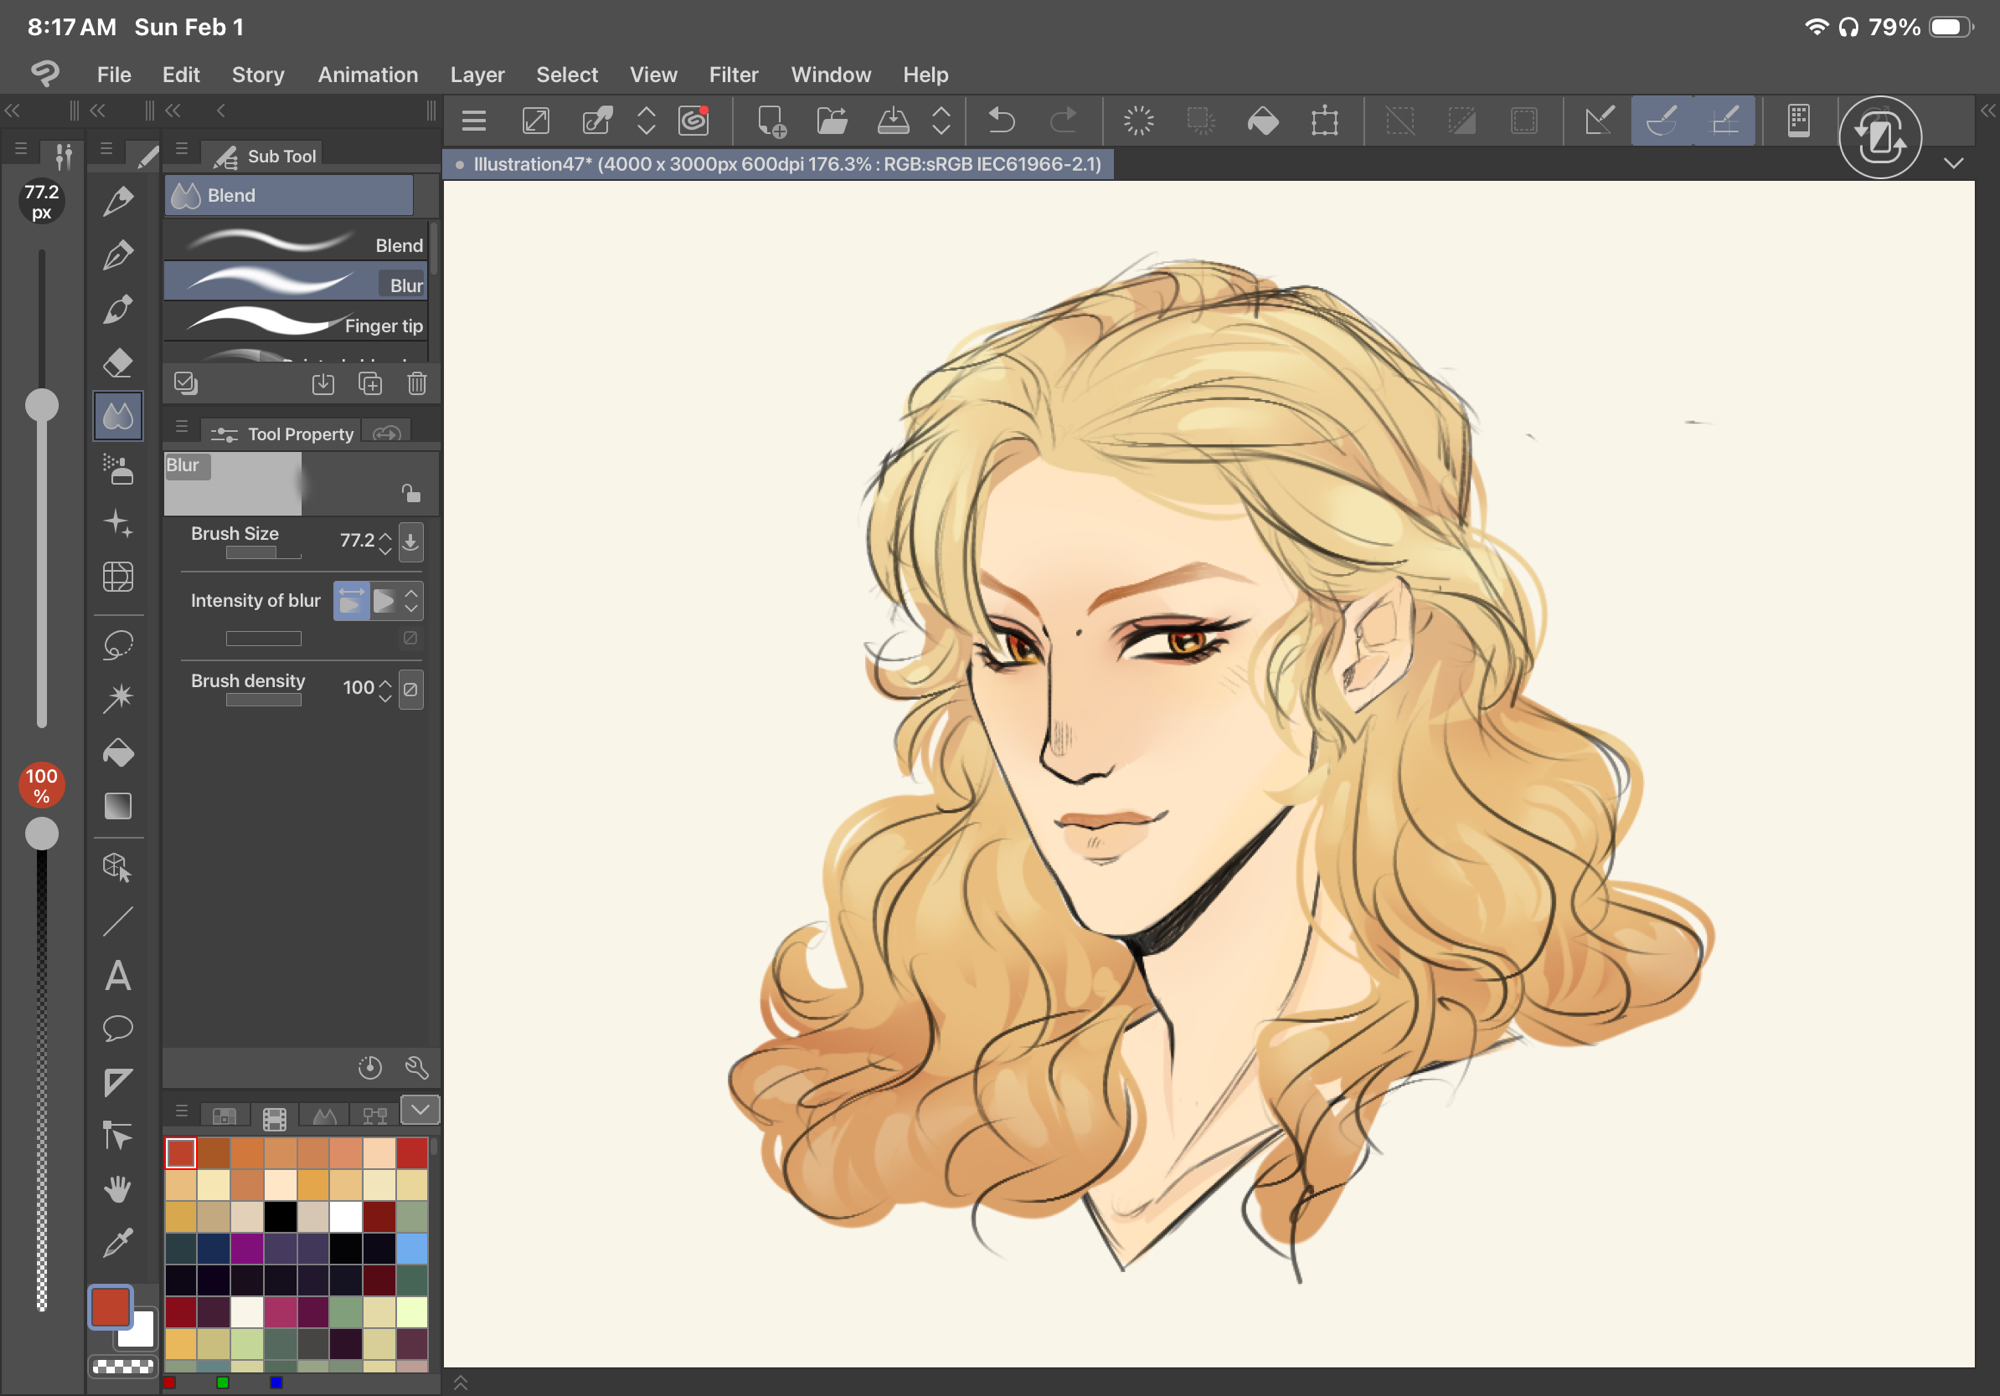
Task: Toggle the Tool Property lock icon
Action: pos(411,493)
